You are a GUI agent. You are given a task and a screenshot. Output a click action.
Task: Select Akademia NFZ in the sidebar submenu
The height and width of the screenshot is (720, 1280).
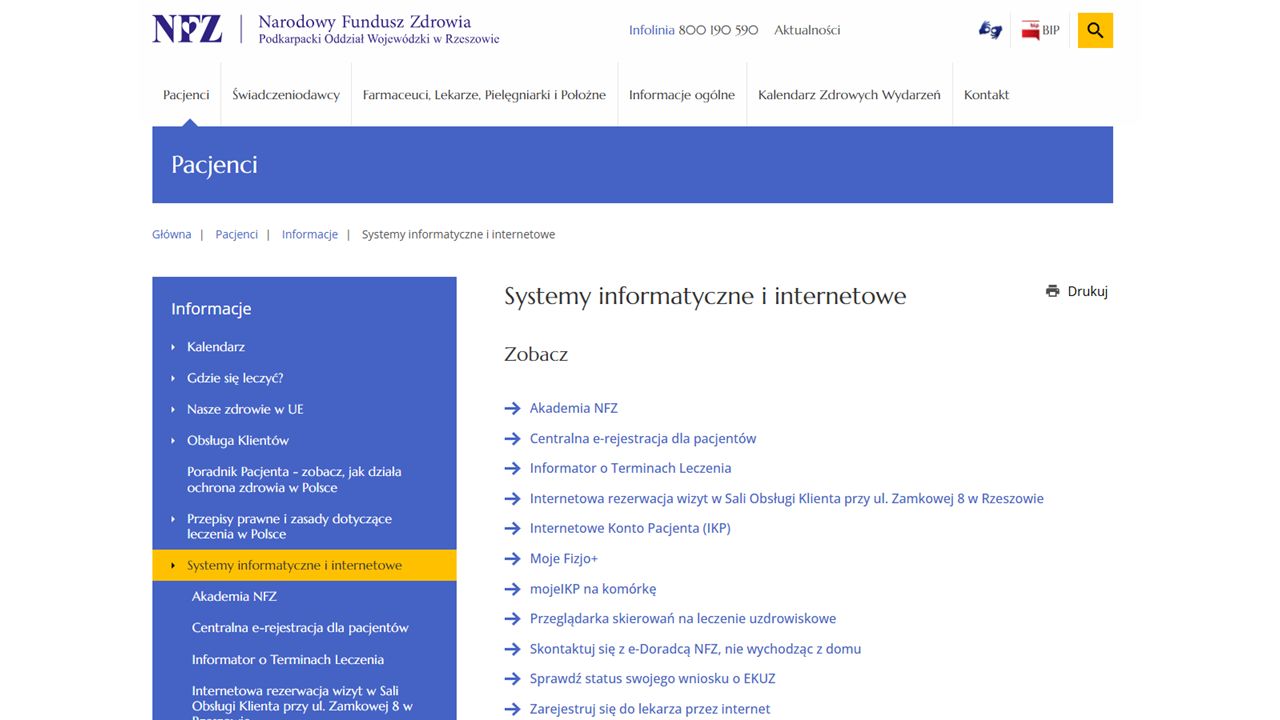pyautogui.click(x=234, y=596)
